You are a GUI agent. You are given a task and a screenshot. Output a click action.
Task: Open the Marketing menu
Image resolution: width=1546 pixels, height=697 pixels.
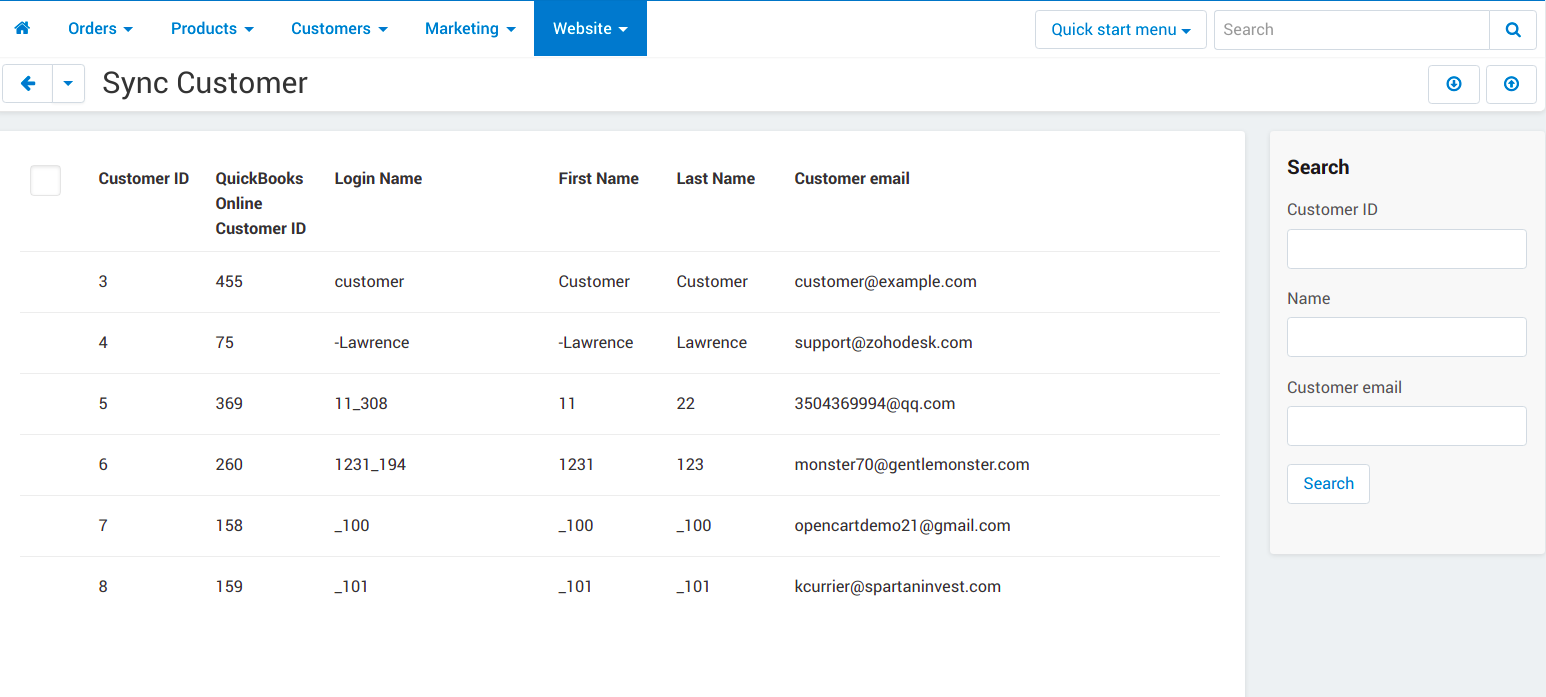(470, 28)
